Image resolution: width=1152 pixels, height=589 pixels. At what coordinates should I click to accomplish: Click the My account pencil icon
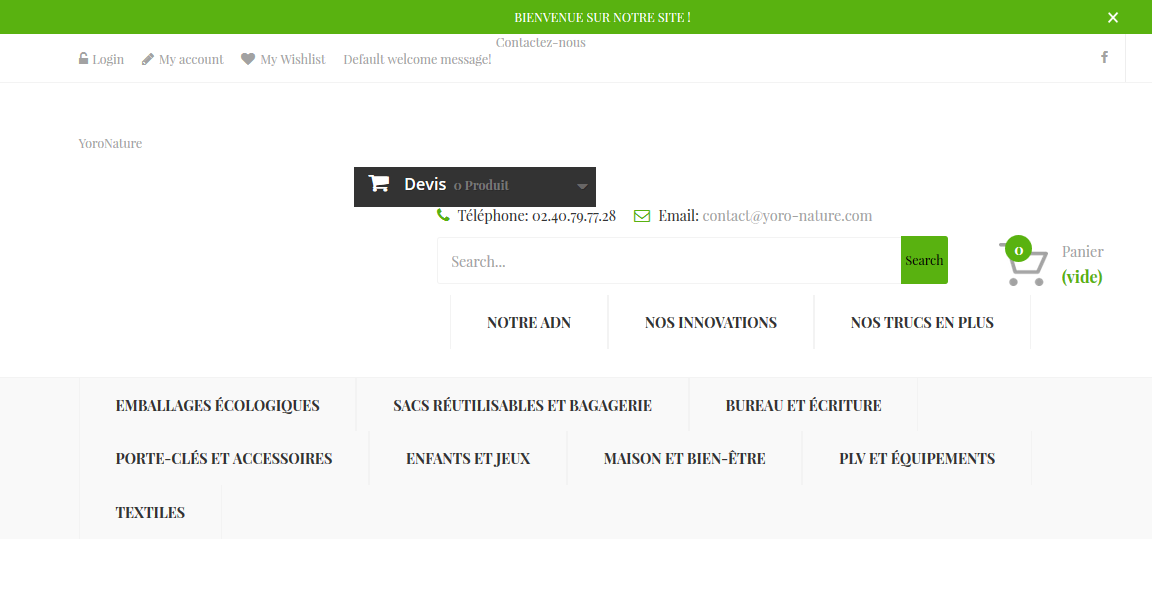point(148,59)
